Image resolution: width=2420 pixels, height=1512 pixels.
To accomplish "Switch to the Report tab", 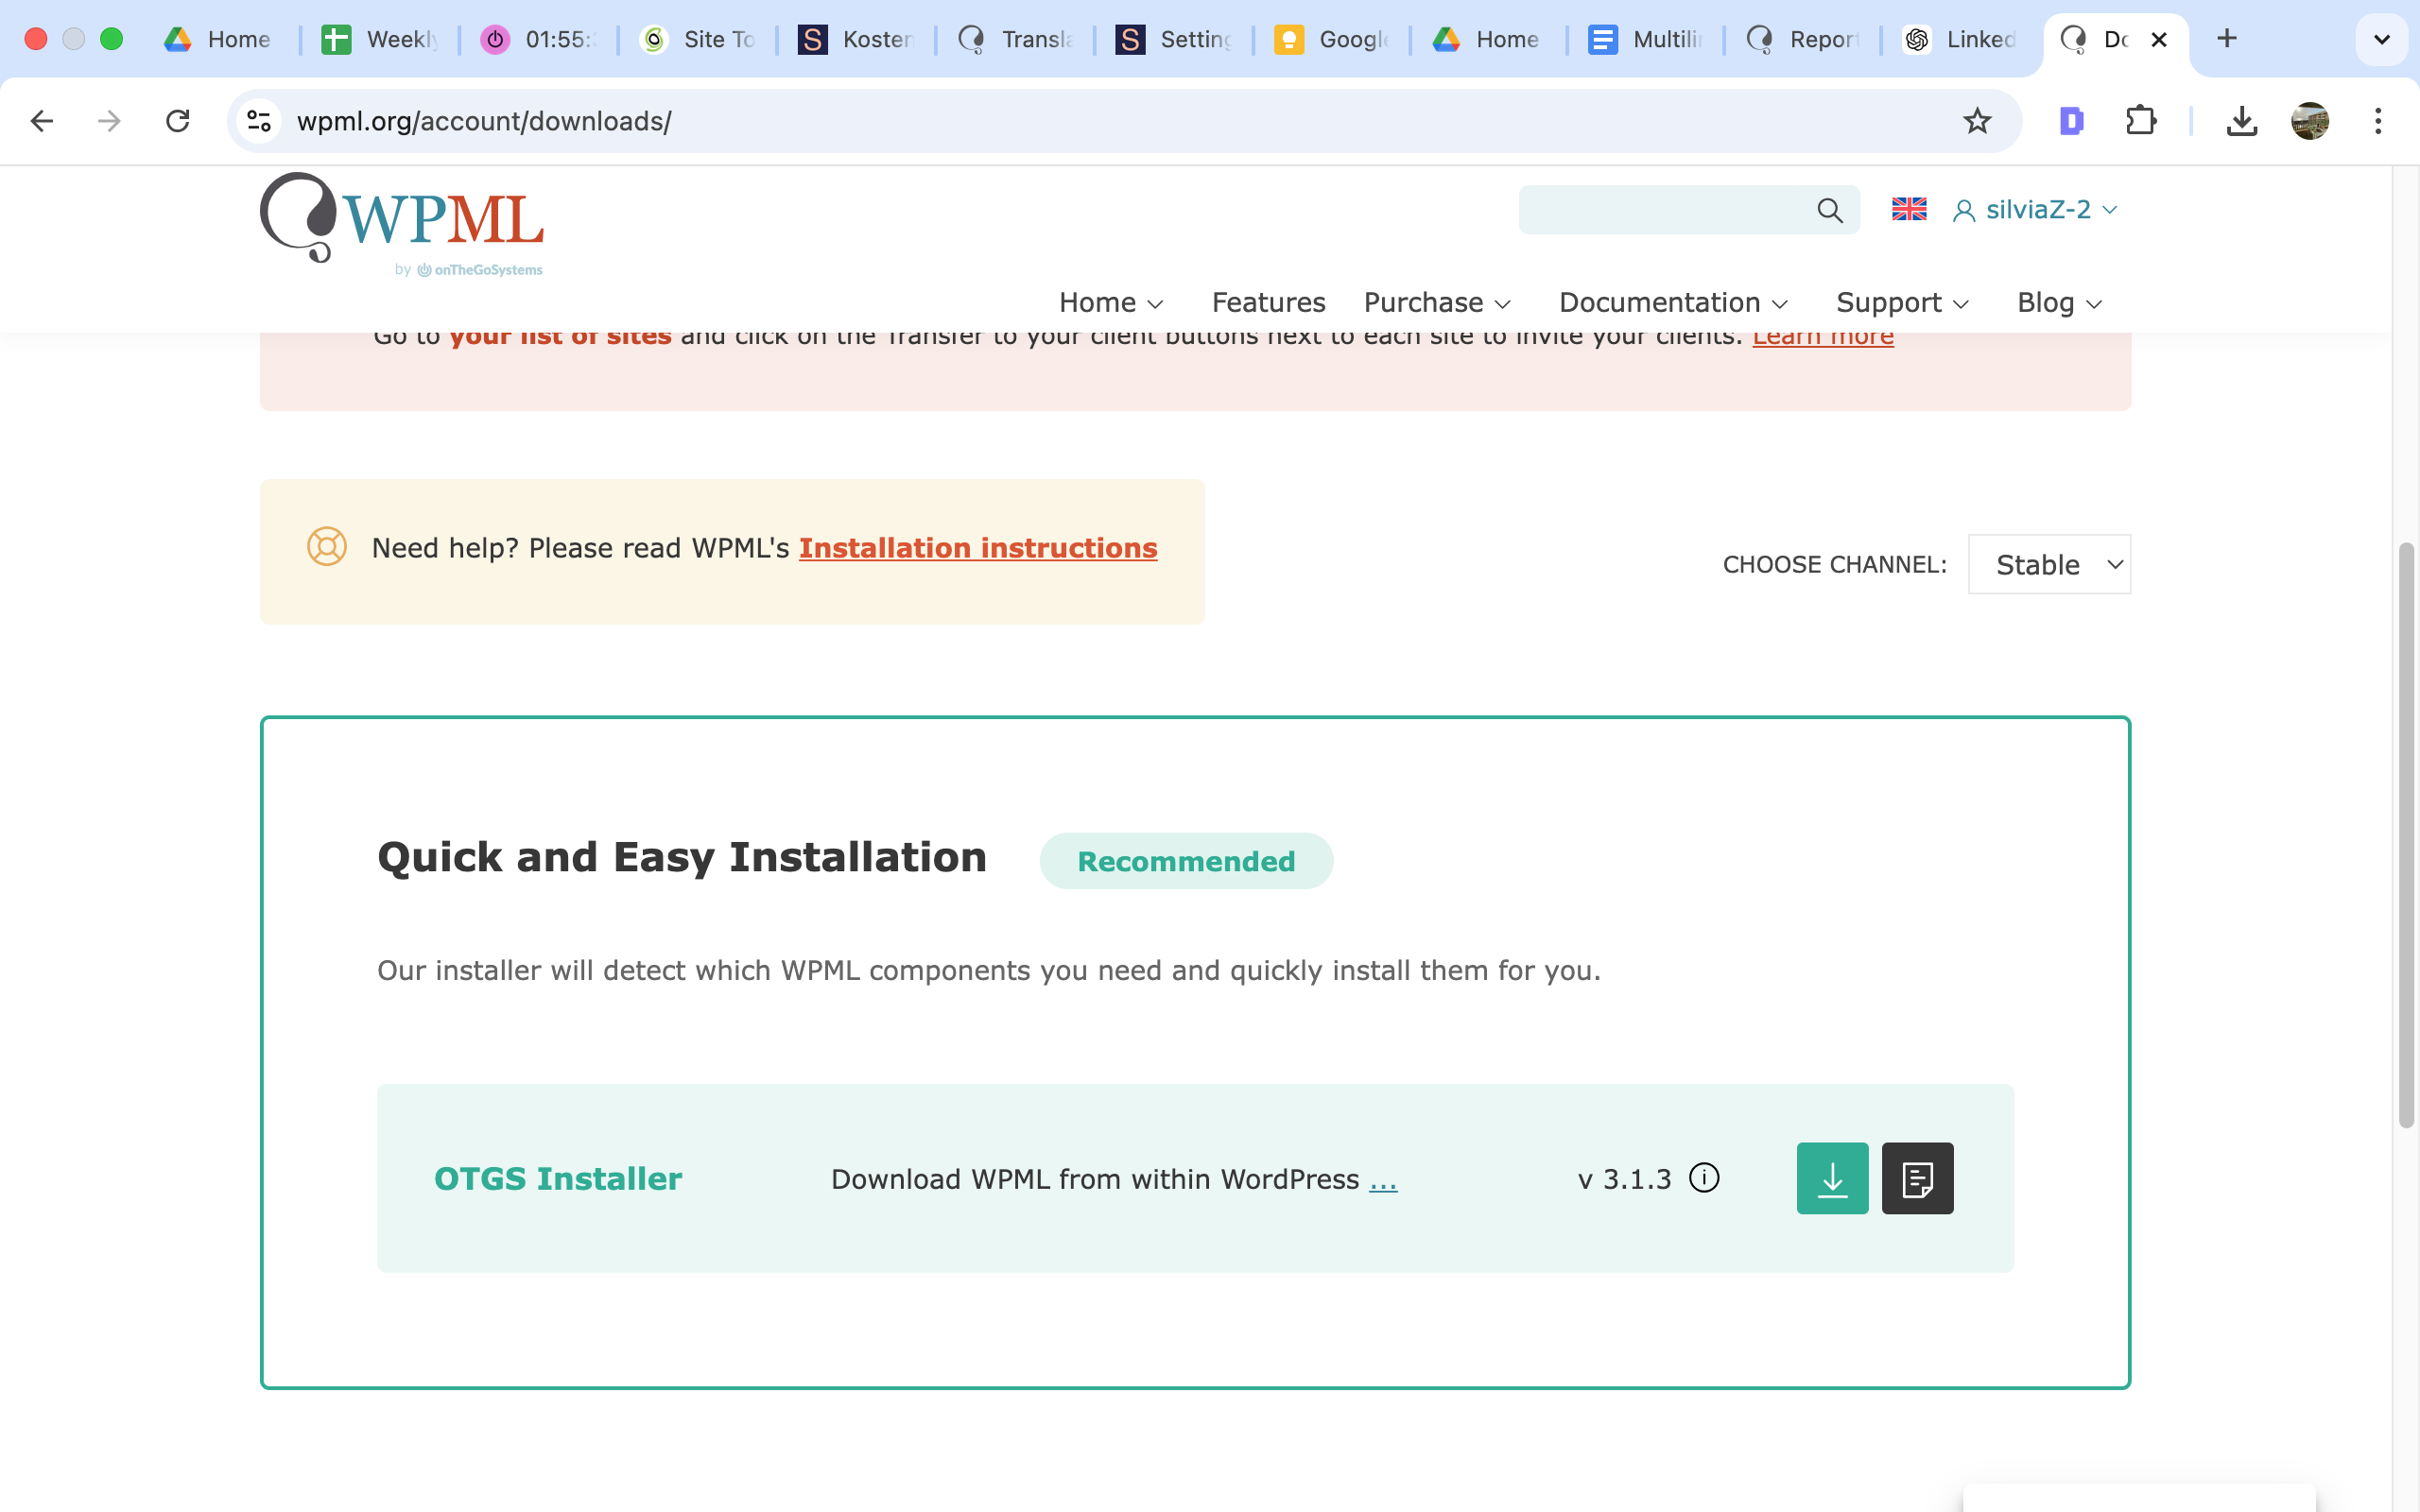I will click(1803, 39).
